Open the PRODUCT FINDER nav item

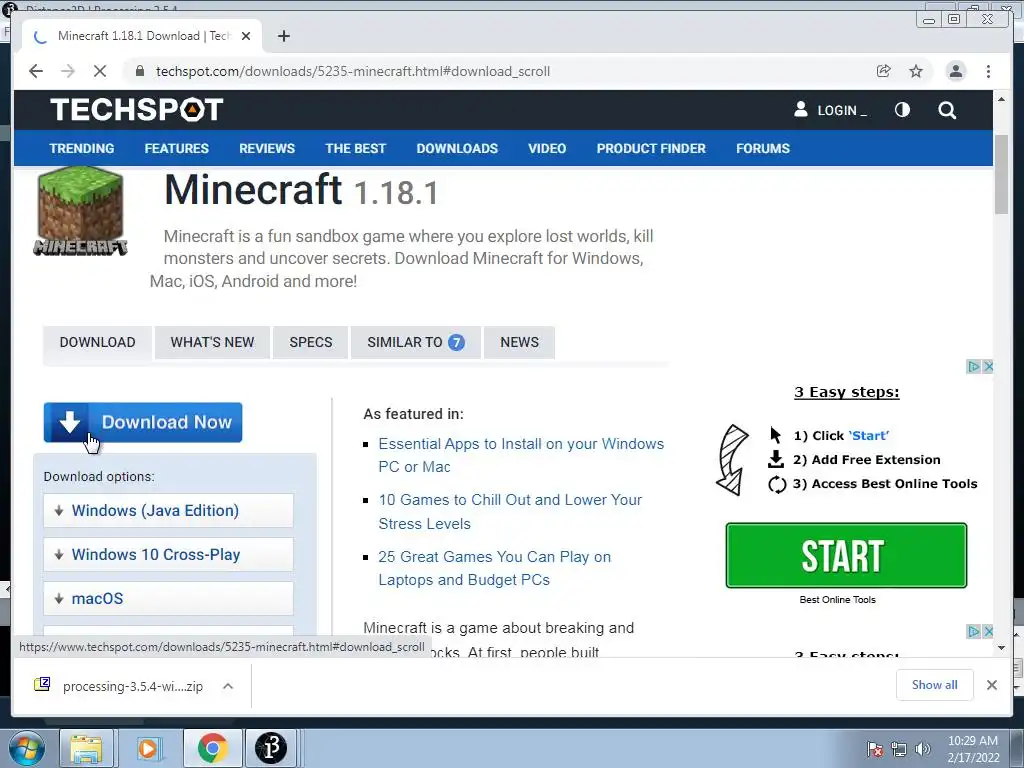tap(651, 148)
